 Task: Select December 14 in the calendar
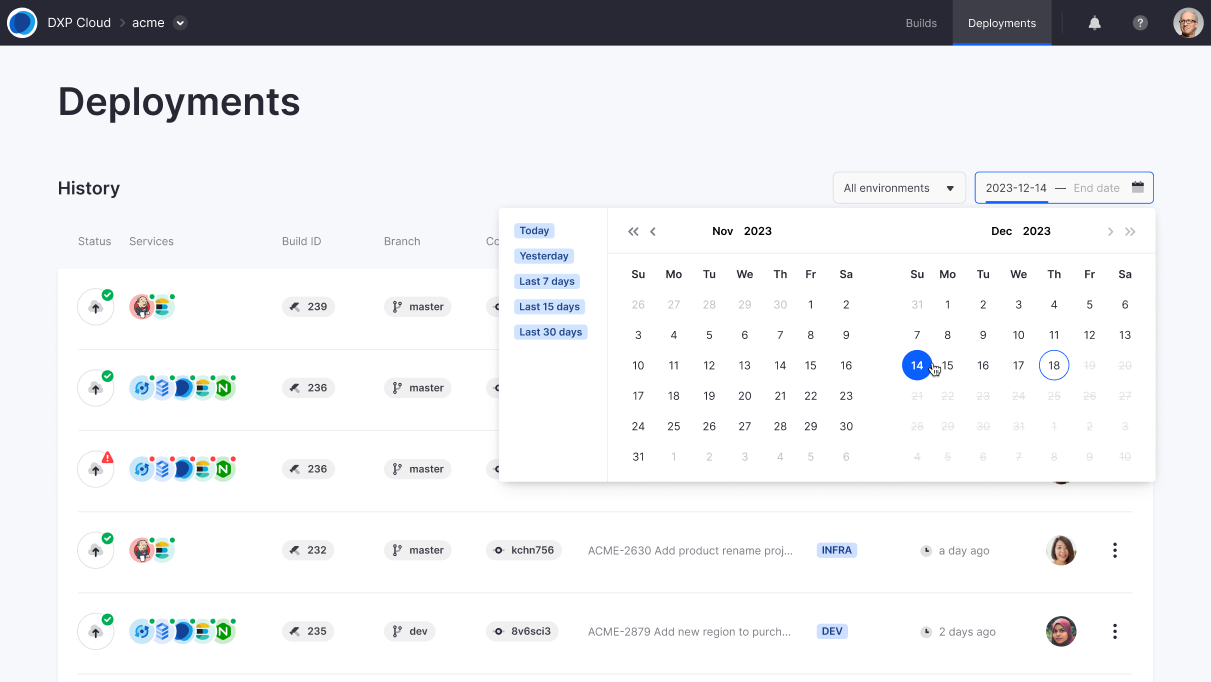[x=917, y=366]
